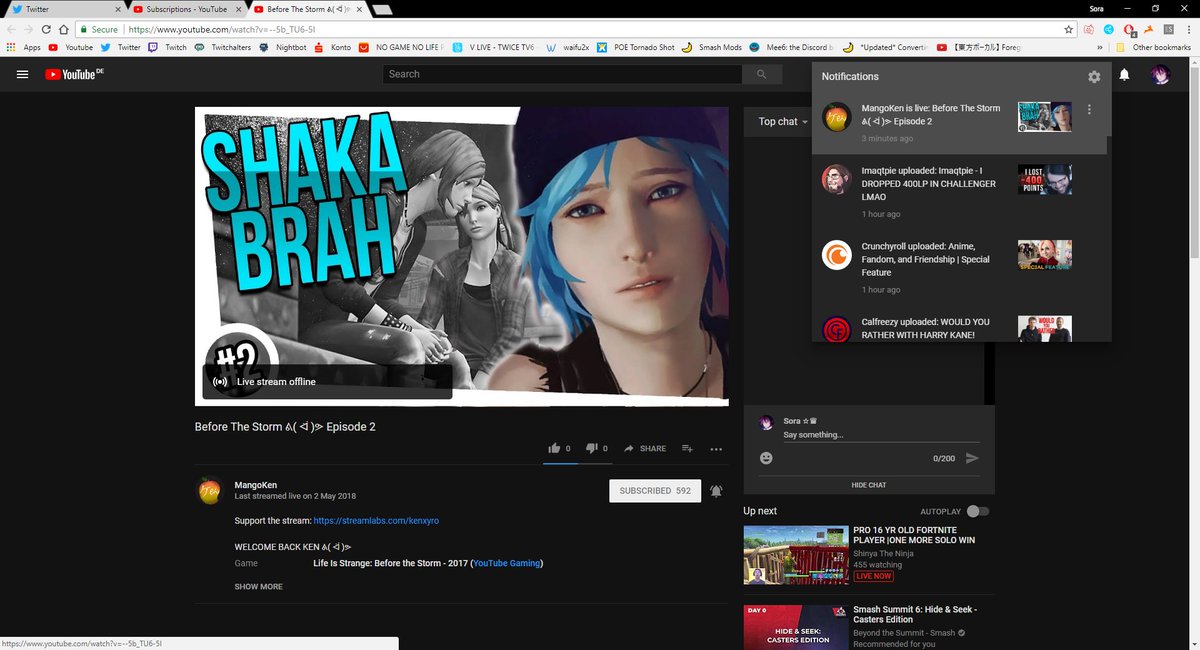Click the Crunchyroll Special Feature thumbnail

pyautogui.click(x=1045, y=256)
